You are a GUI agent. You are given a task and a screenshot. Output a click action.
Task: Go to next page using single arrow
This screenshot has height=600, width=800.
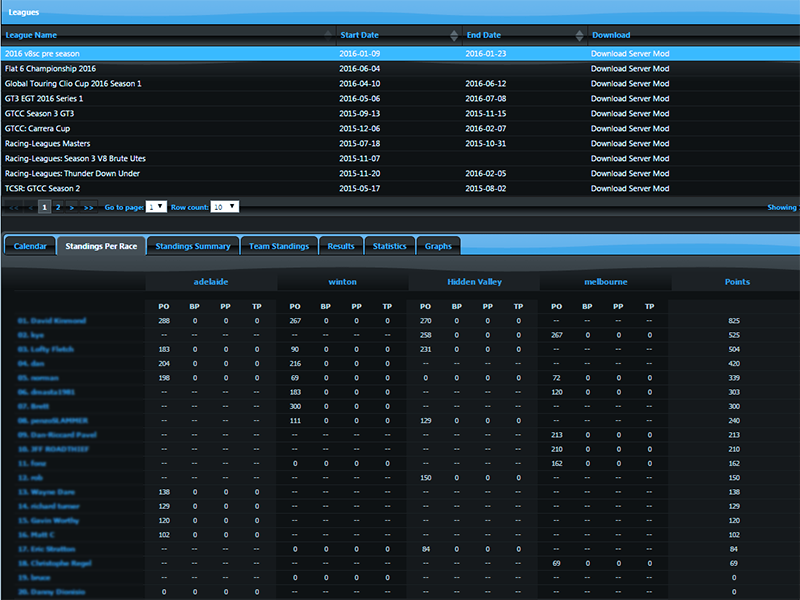pos(72,207)
